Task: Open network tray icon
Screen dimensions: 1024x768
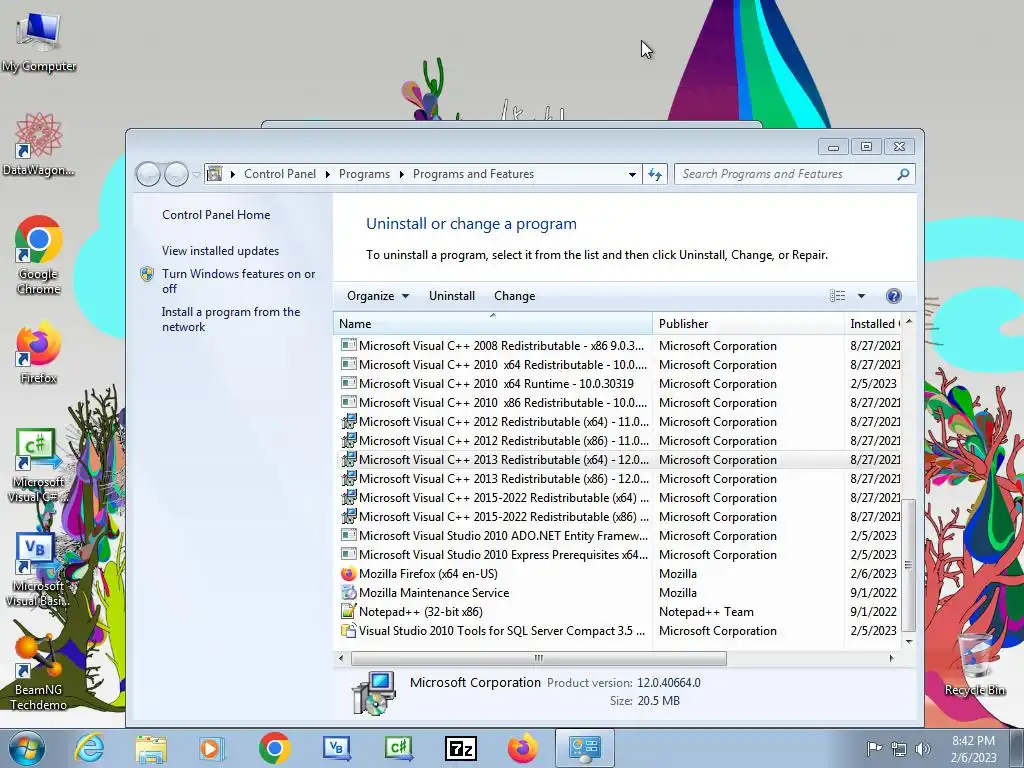Action: click(x=899, y=749)
